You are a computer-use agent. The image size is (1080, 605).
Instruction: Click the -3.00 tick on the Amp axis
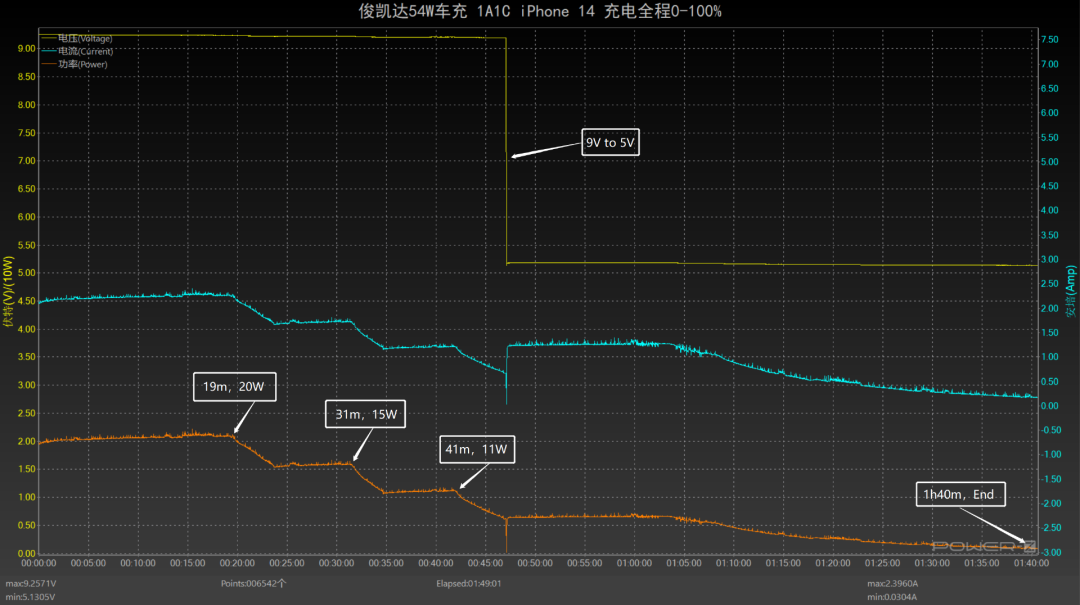coord(1051,552)
